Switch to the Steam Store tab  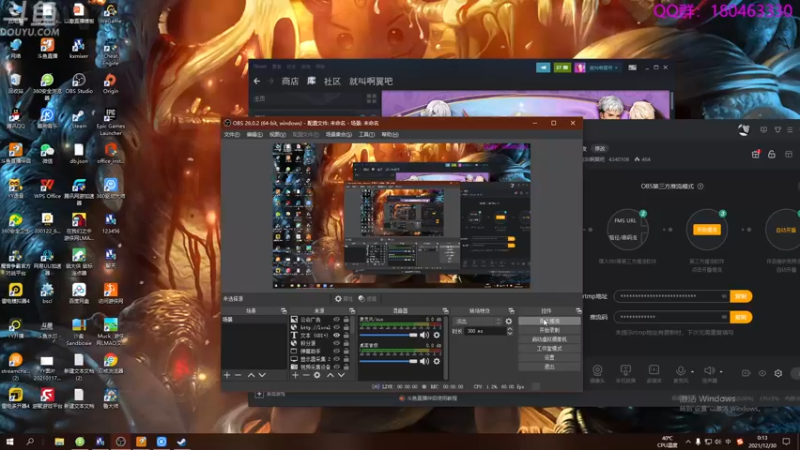tap(290, 81)
